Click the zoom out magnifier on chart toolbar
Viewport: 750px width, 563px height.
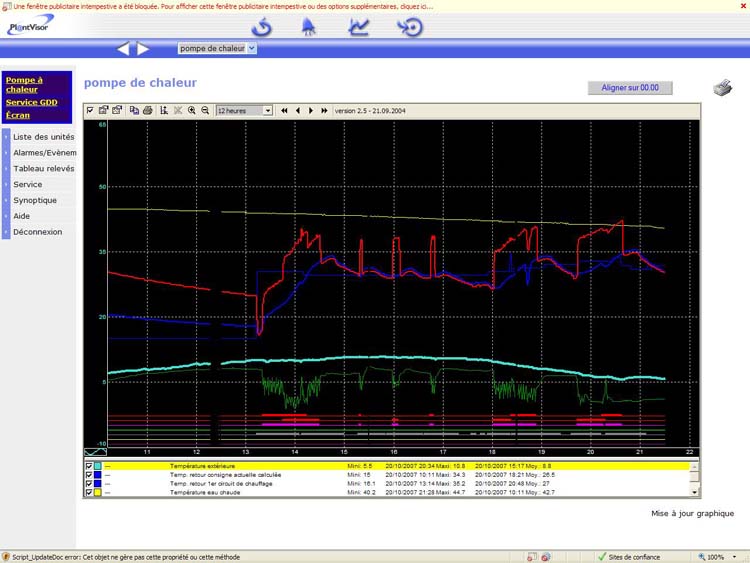coord(205,110)
